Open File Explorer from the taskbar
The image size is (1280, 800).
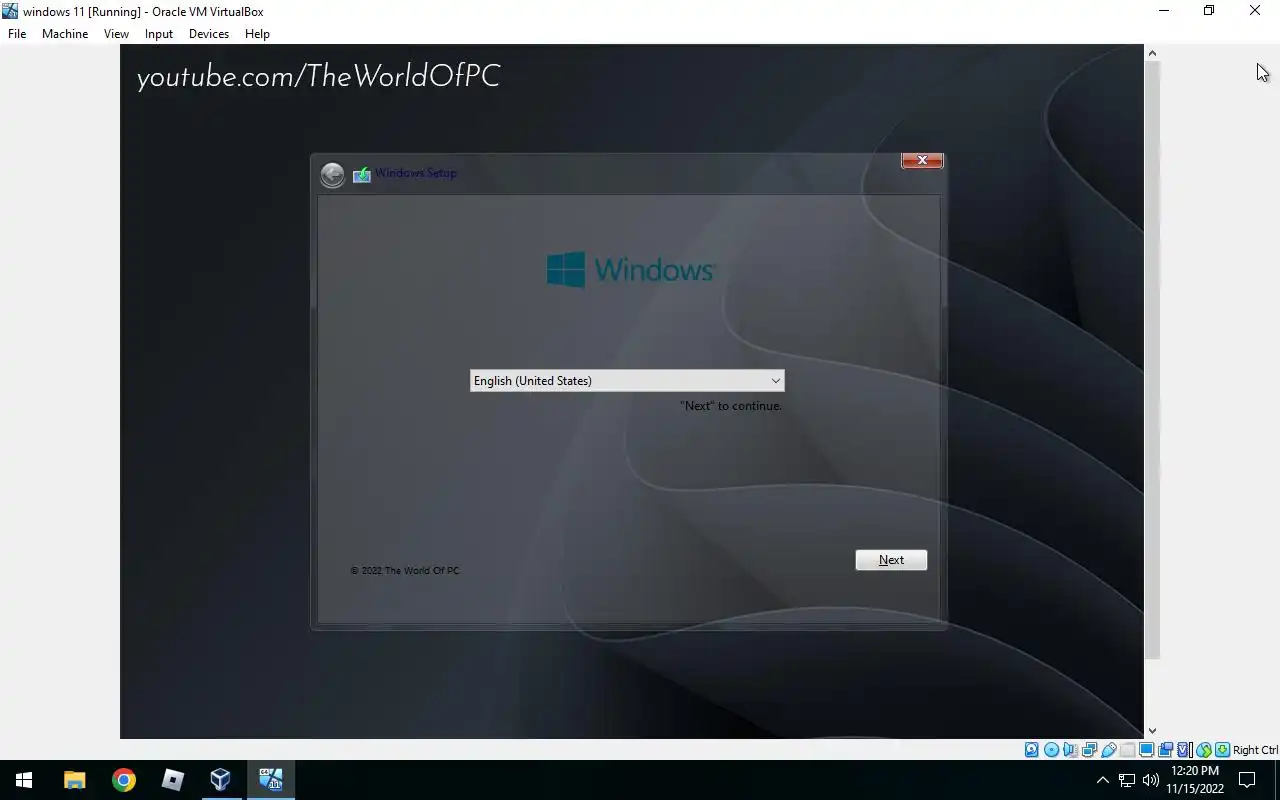75,780
